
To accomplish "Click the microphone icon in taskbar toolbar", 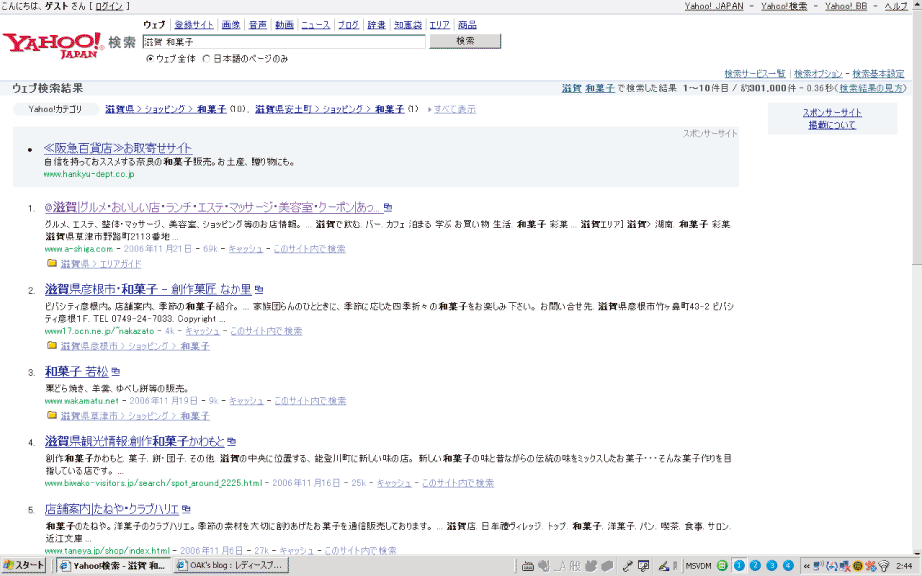I will tap(628, 566).
